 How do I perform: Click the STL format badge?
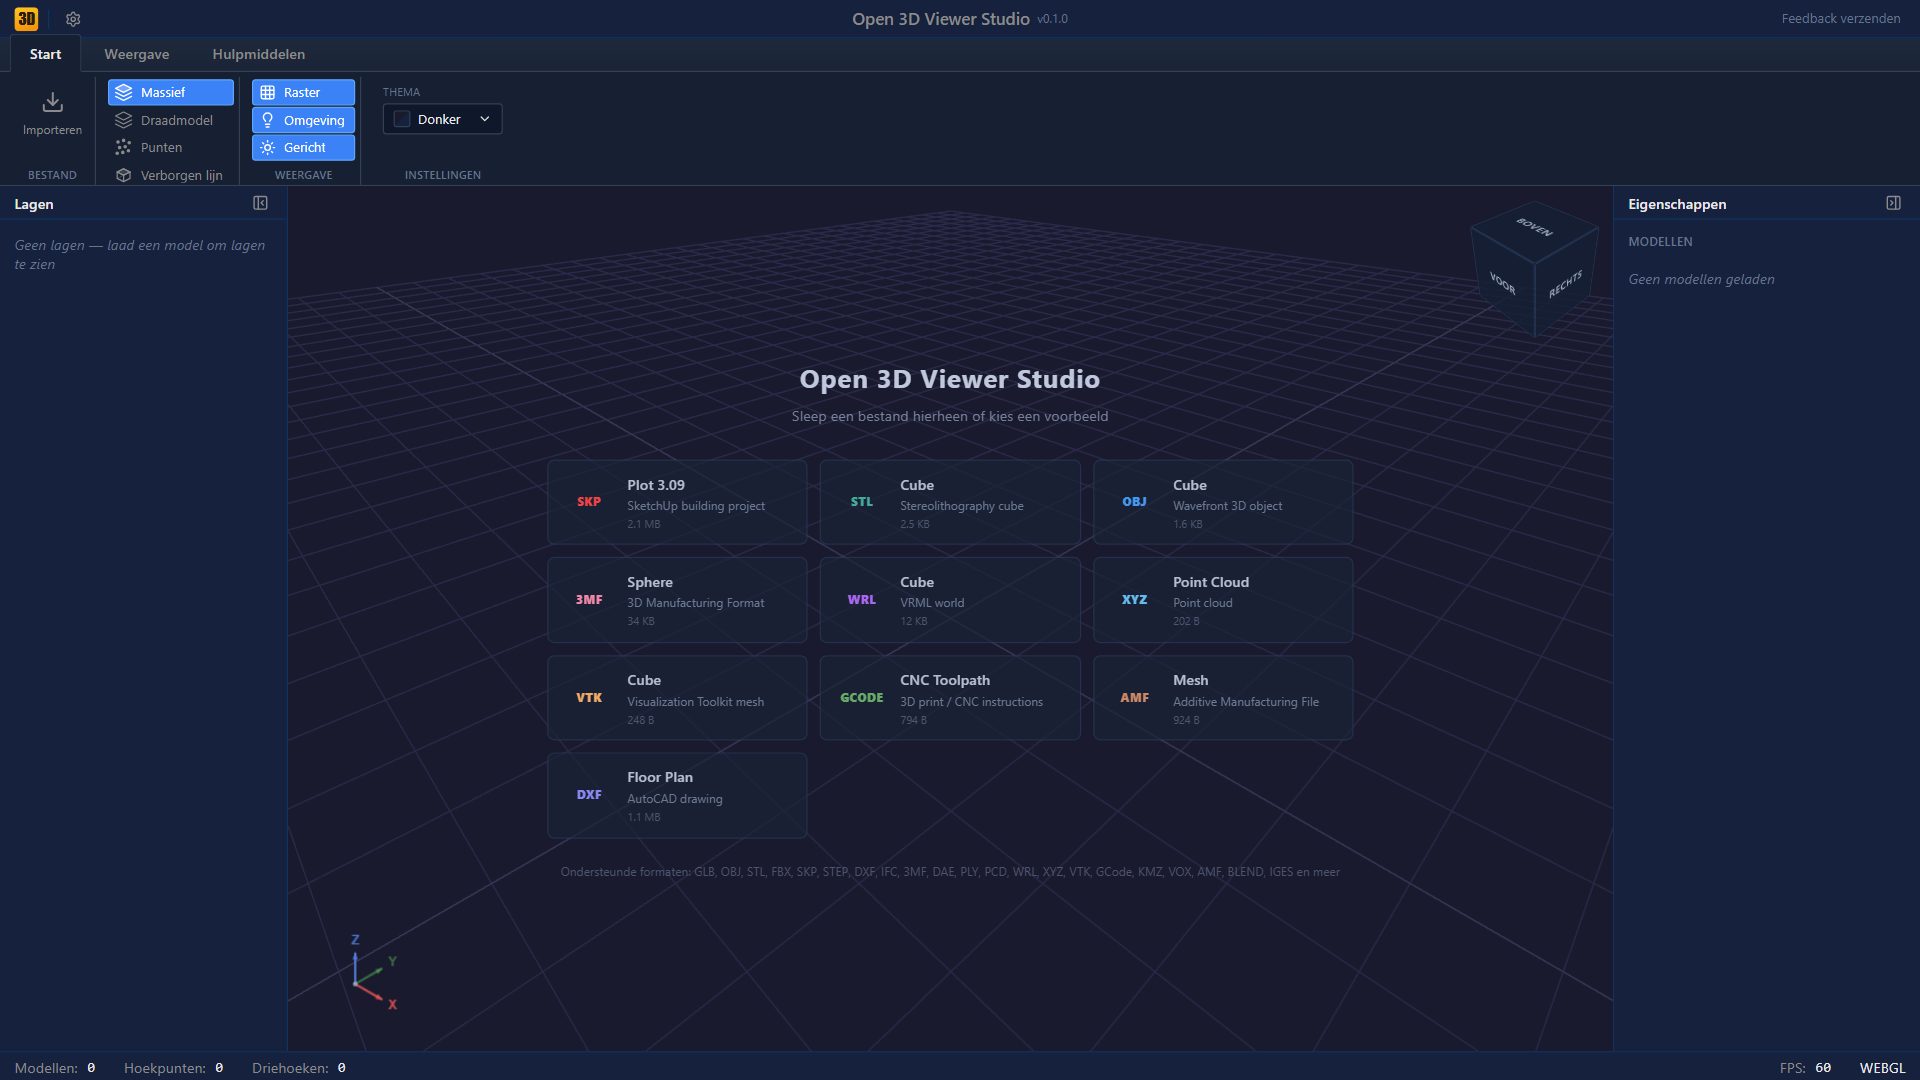(861, 502)
